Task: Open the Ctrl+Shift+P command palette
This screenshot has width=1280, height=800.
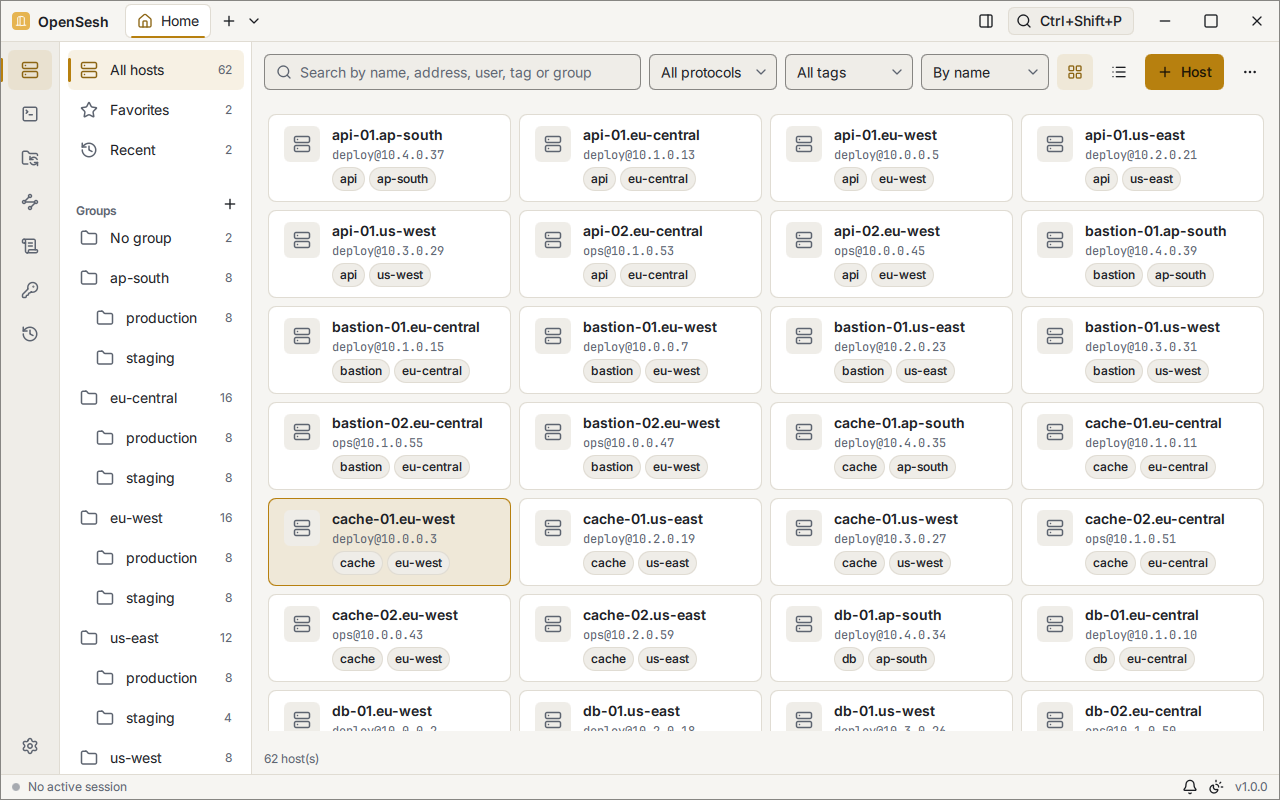Action: pos(1071,21)
